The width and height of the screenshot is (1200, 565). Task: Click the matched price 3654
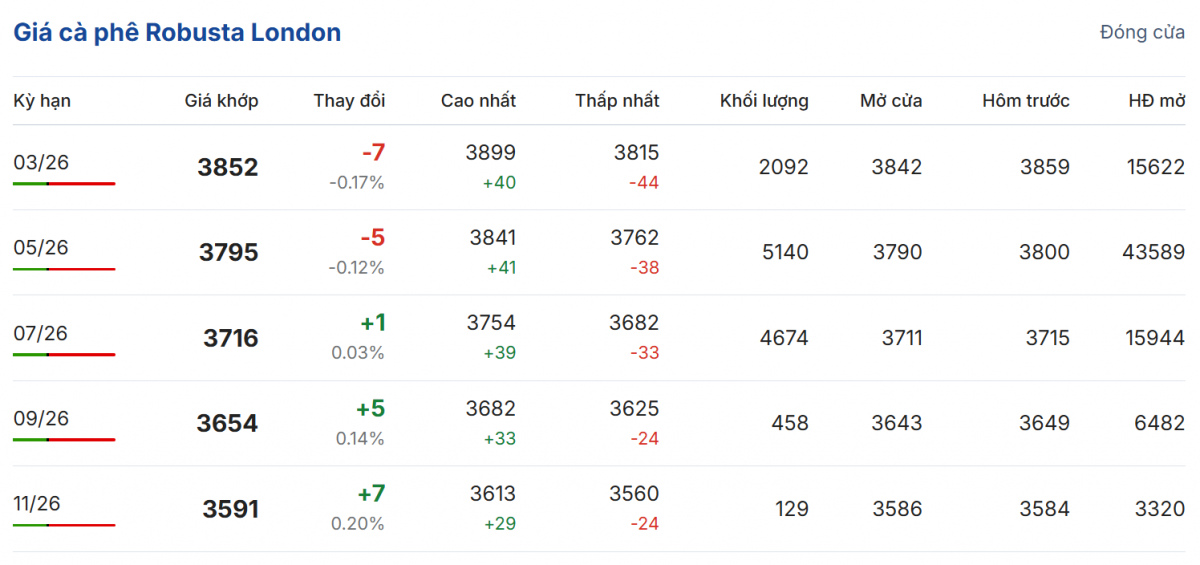click(227, 424)
